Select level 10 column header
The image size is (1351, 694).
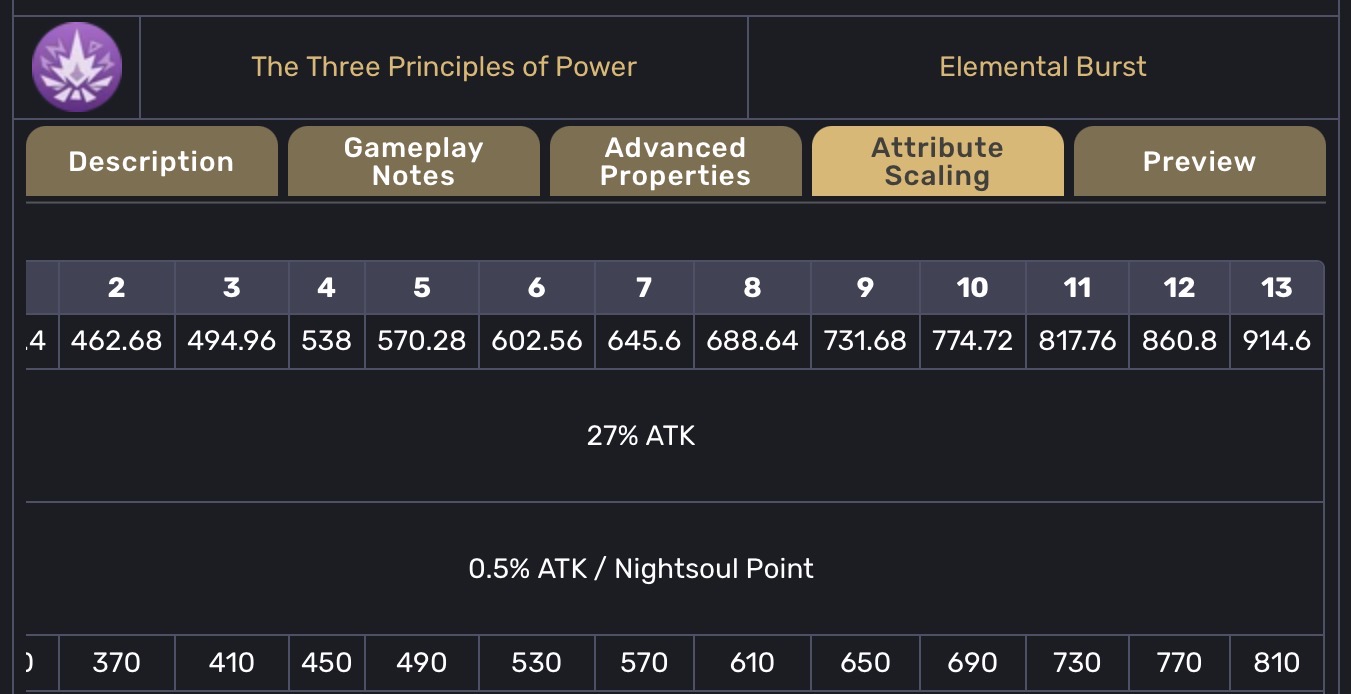pyautogui.click(x=972, y=288)
